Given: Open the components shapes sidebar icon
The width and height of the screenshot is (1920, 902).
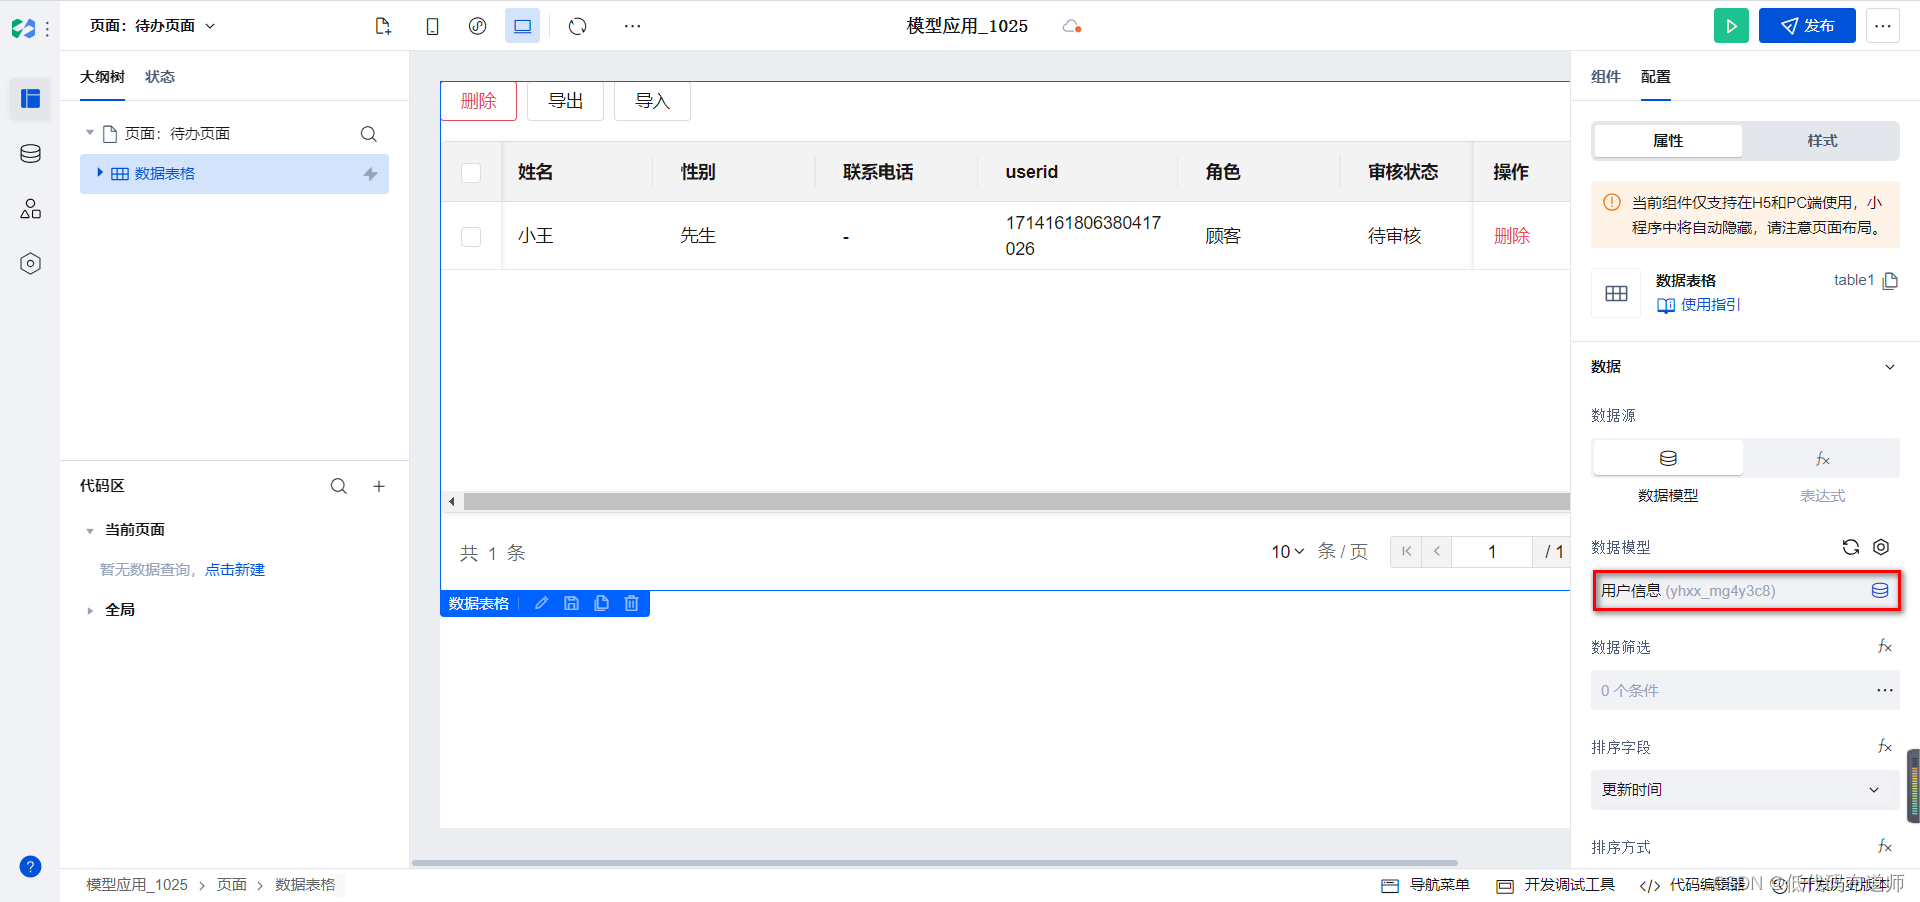Looking at the screenshot, I should 30,208.
